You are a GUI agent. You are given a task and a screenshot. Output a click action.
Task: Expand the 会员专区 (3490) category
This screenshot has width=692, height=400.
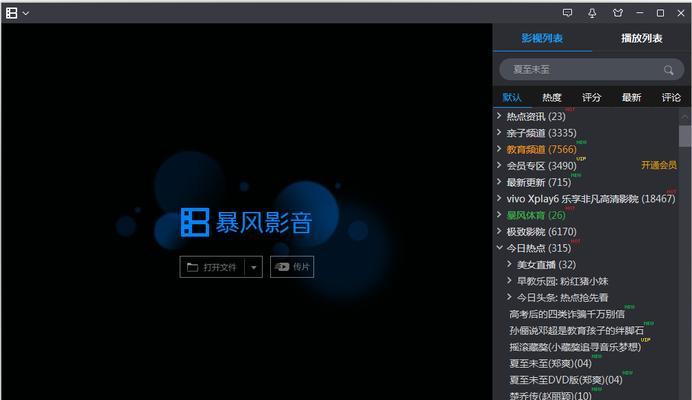pos(499,166)
